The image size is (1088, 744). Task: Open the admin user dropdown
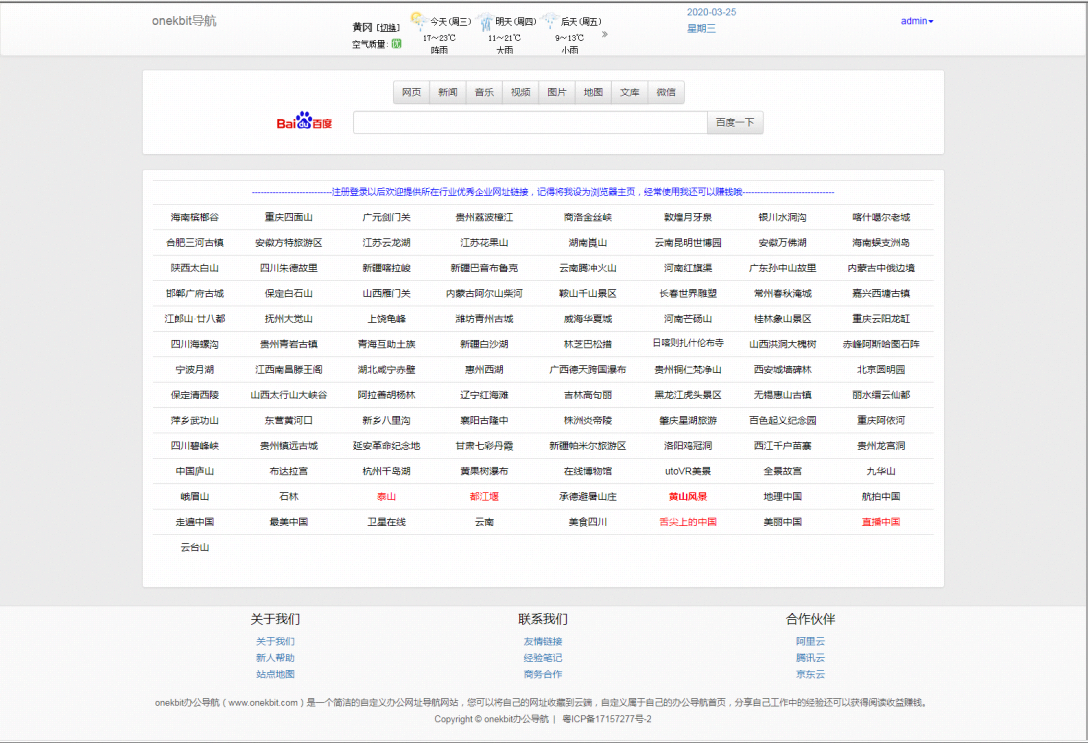(916, 21)
